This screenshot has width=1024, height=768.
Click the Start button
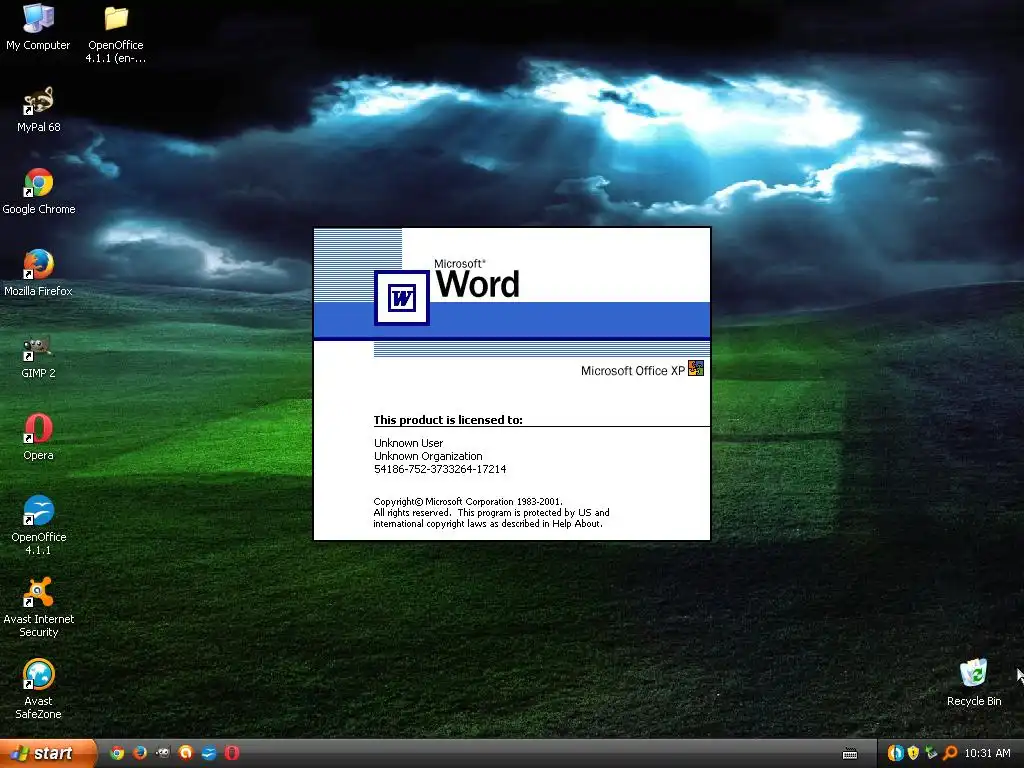click(48, 753)
